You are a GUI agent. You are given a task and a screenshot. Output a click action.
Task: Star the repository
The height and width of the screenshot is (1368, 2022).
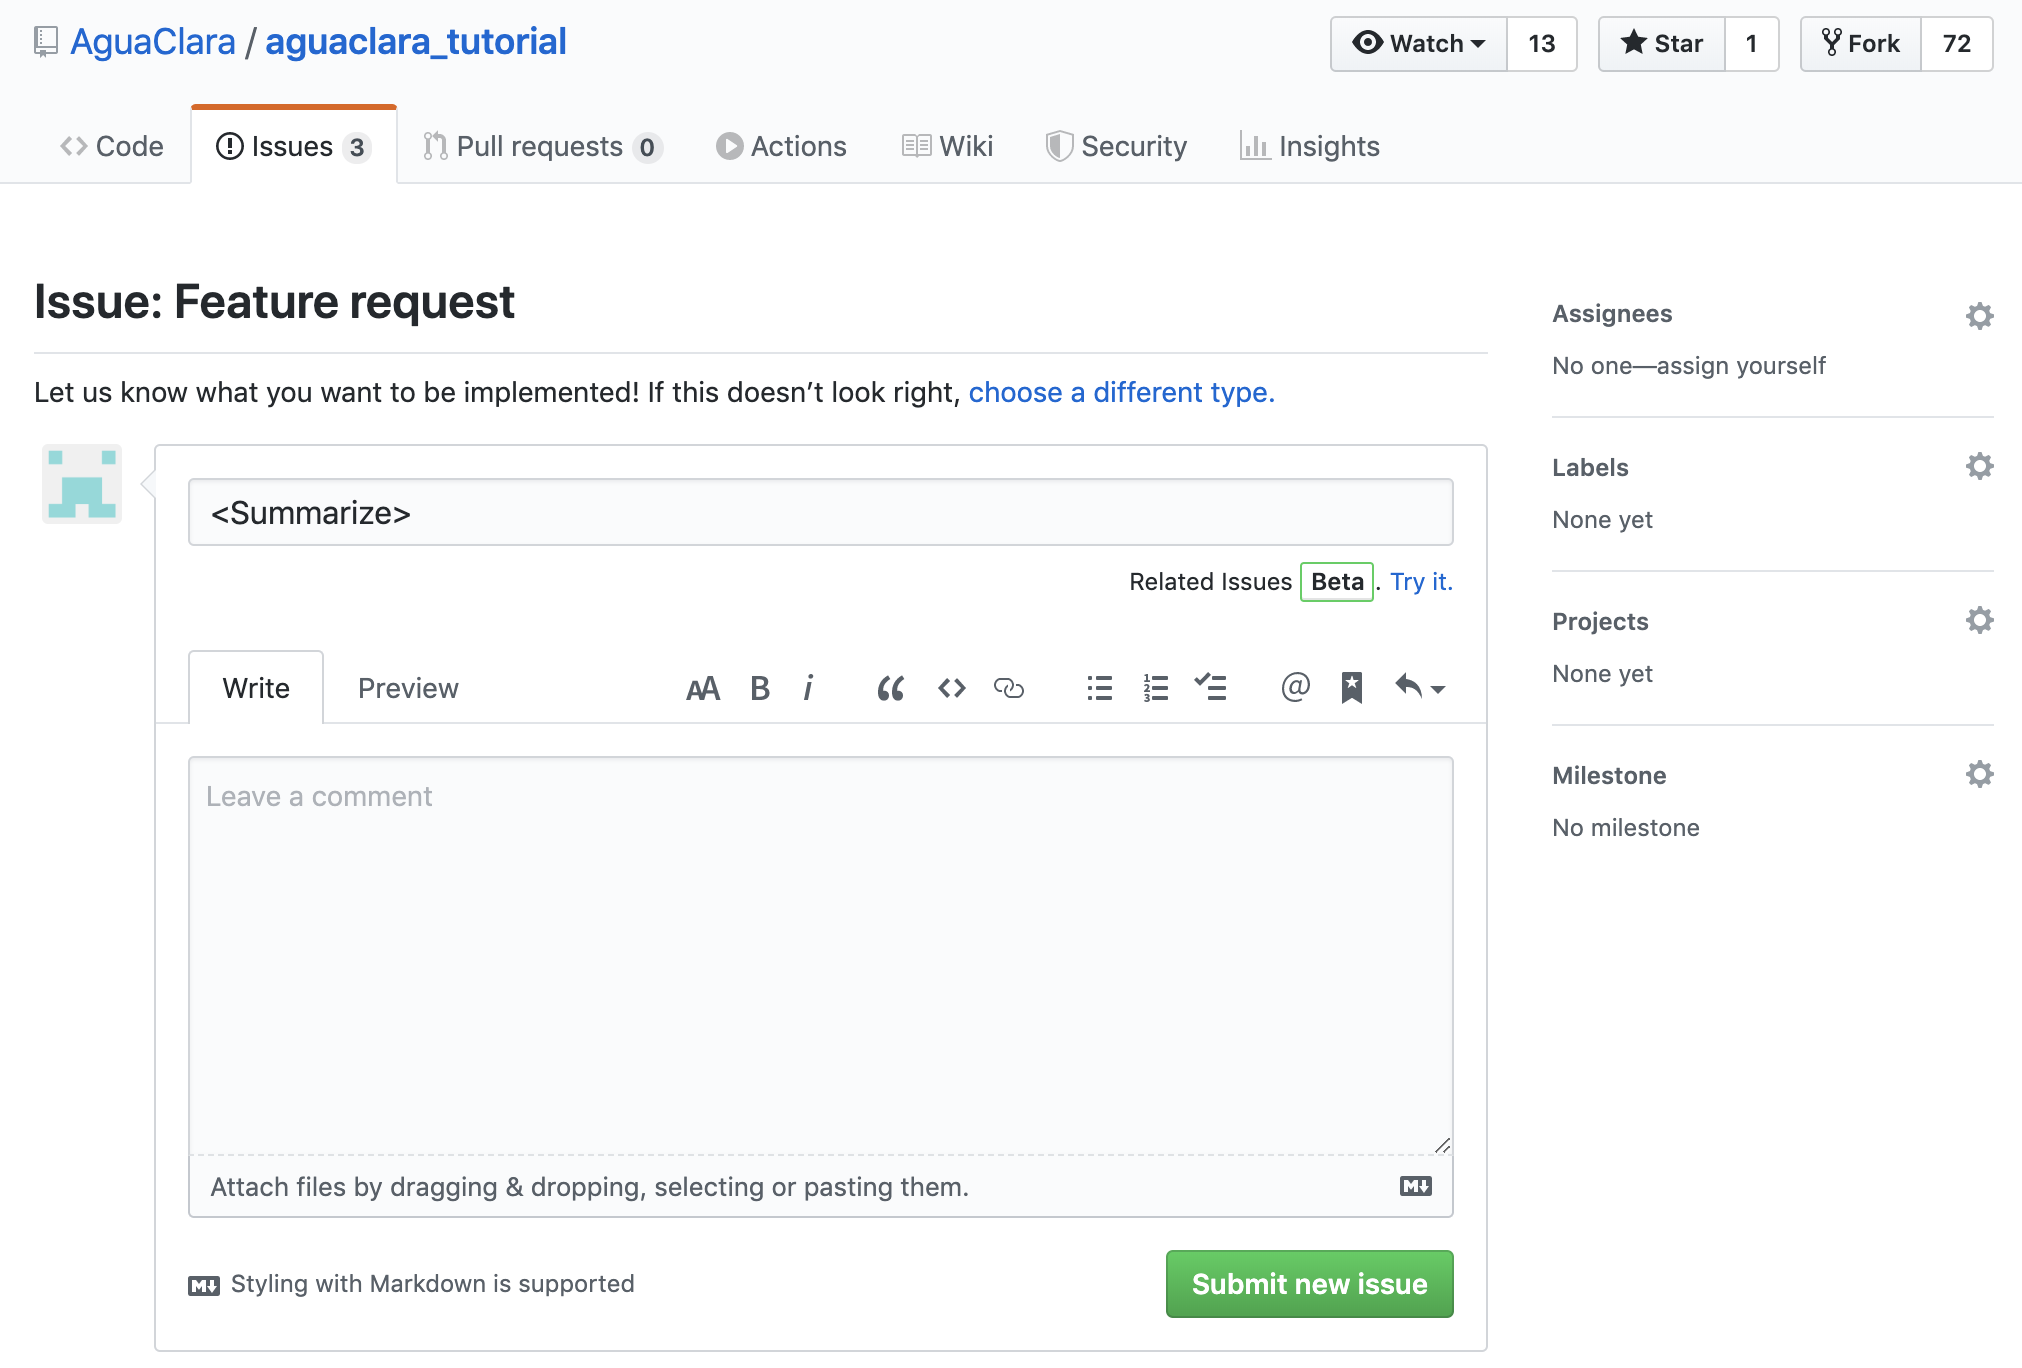1662,44
